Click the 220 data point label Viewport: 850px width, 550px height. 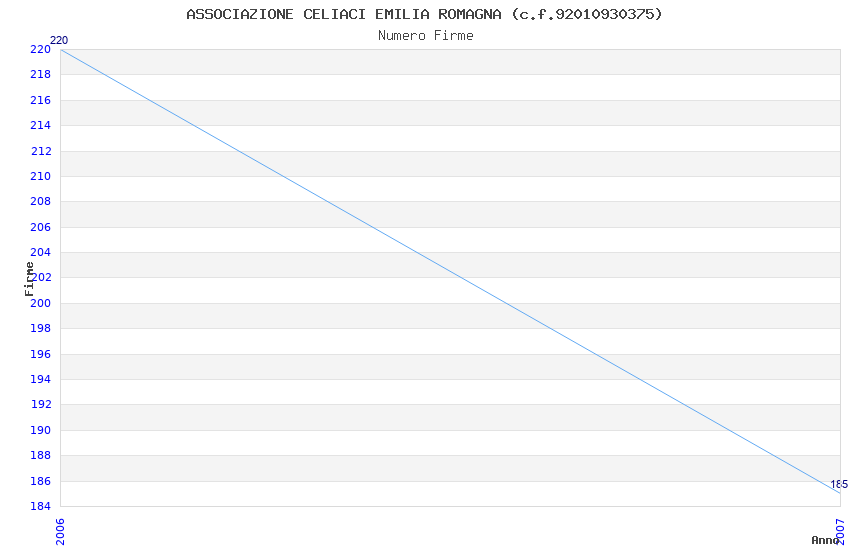(x=59, y=40)
